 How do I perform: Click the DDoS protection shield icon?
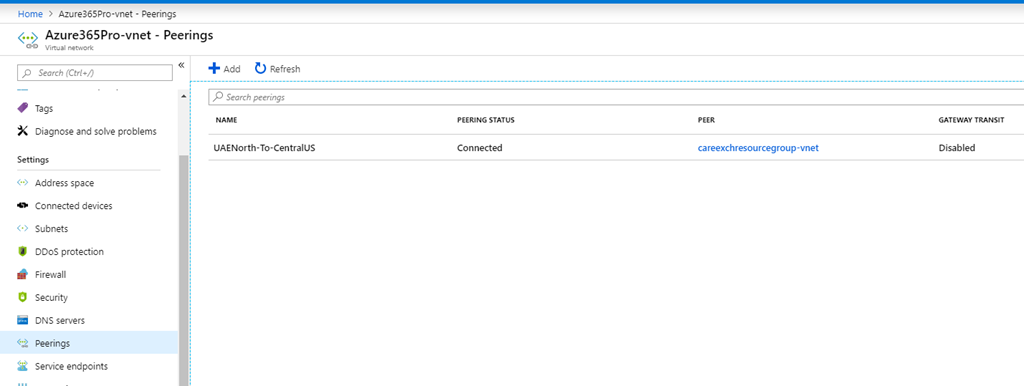click(x=22, y=251)
